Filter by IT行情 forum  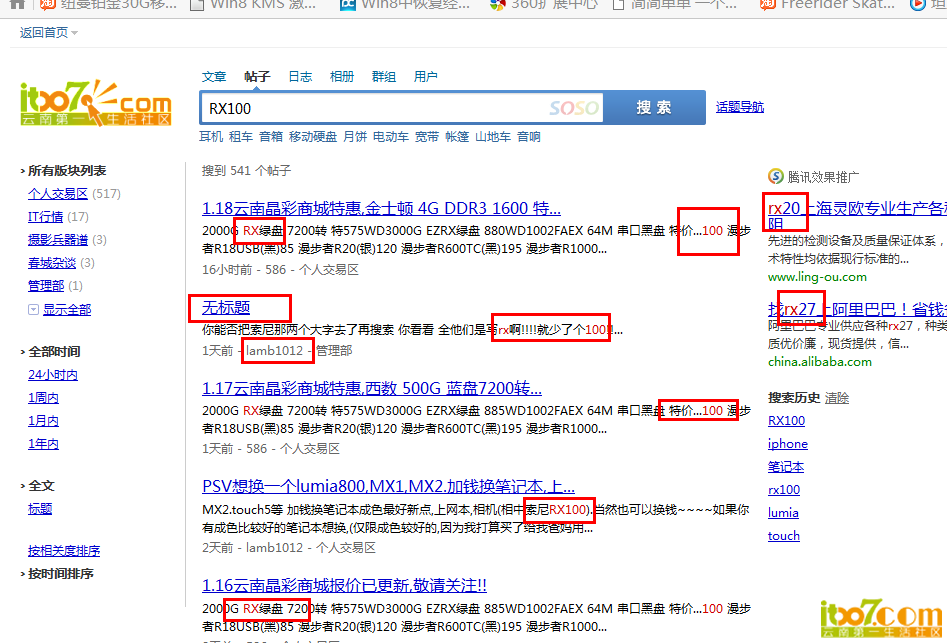[45, 217]
